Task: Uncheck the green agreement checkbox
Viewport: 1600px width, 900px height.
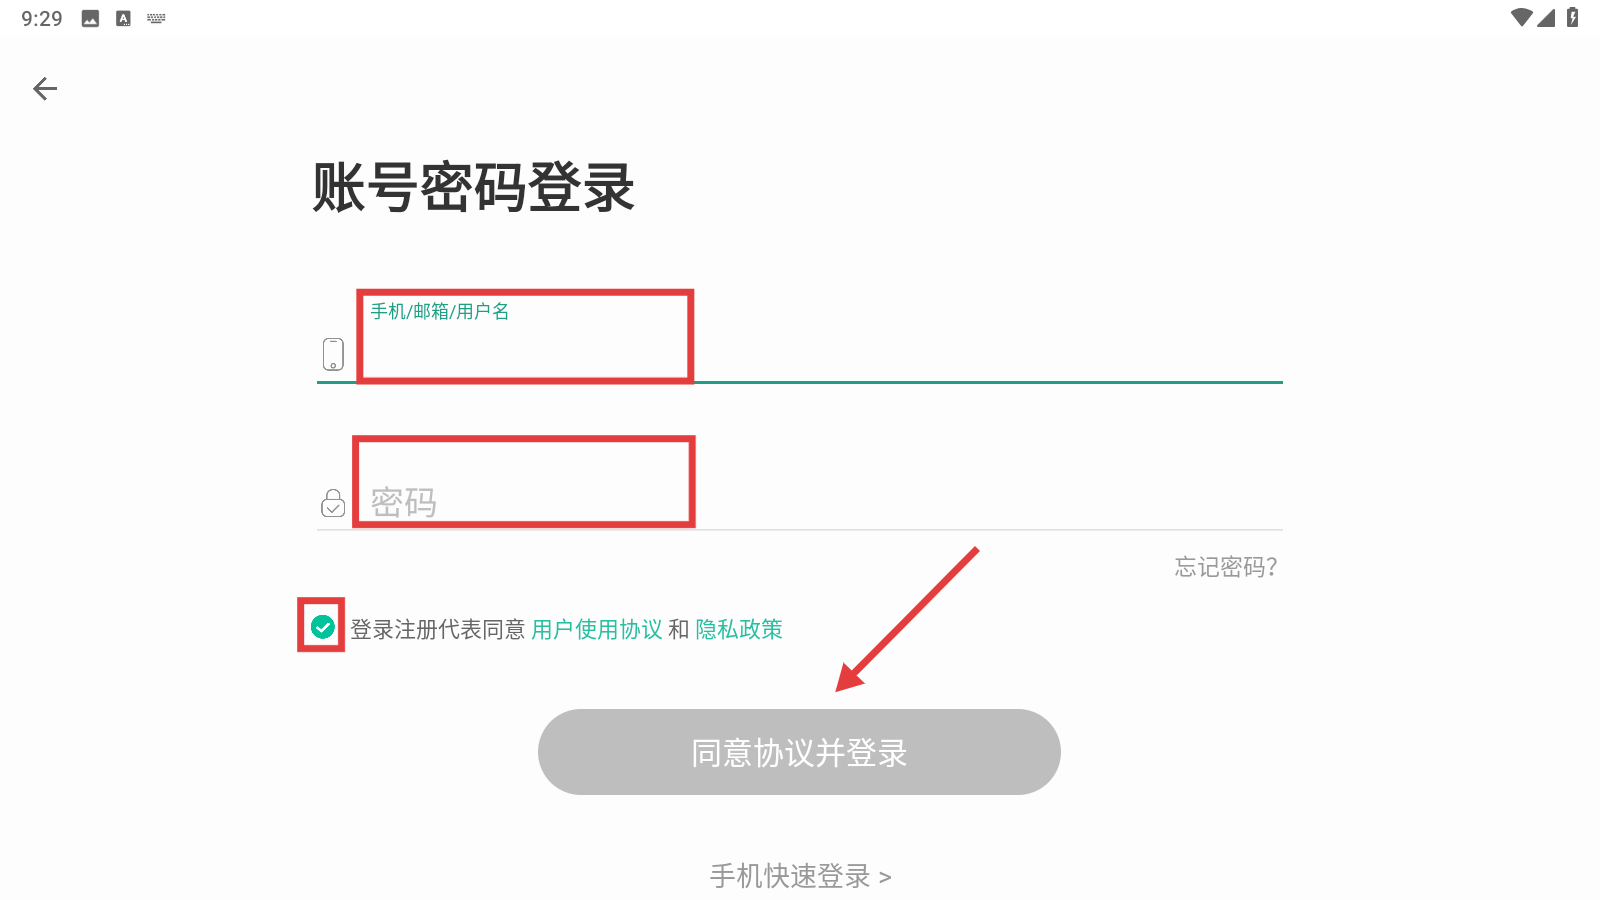Action: [322, 627]
